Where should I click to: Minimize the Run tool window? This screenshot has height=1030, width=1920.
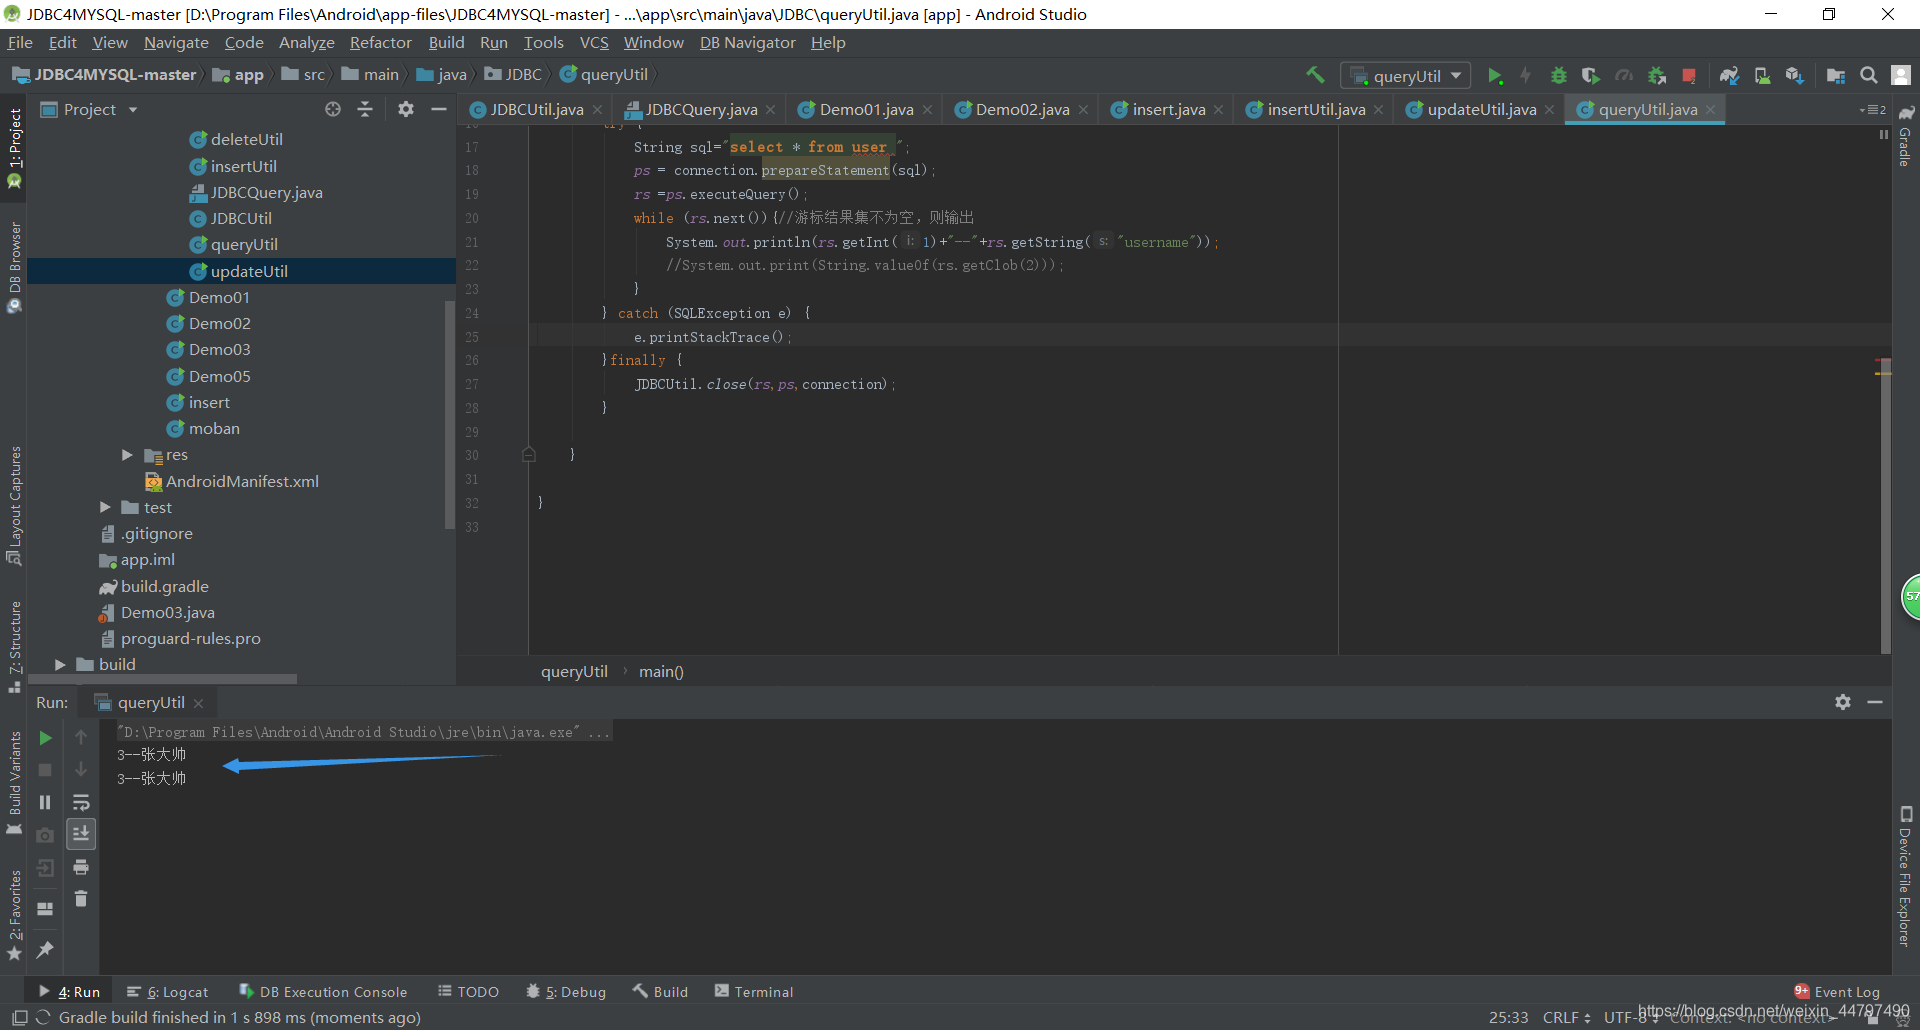point(1875,702)
